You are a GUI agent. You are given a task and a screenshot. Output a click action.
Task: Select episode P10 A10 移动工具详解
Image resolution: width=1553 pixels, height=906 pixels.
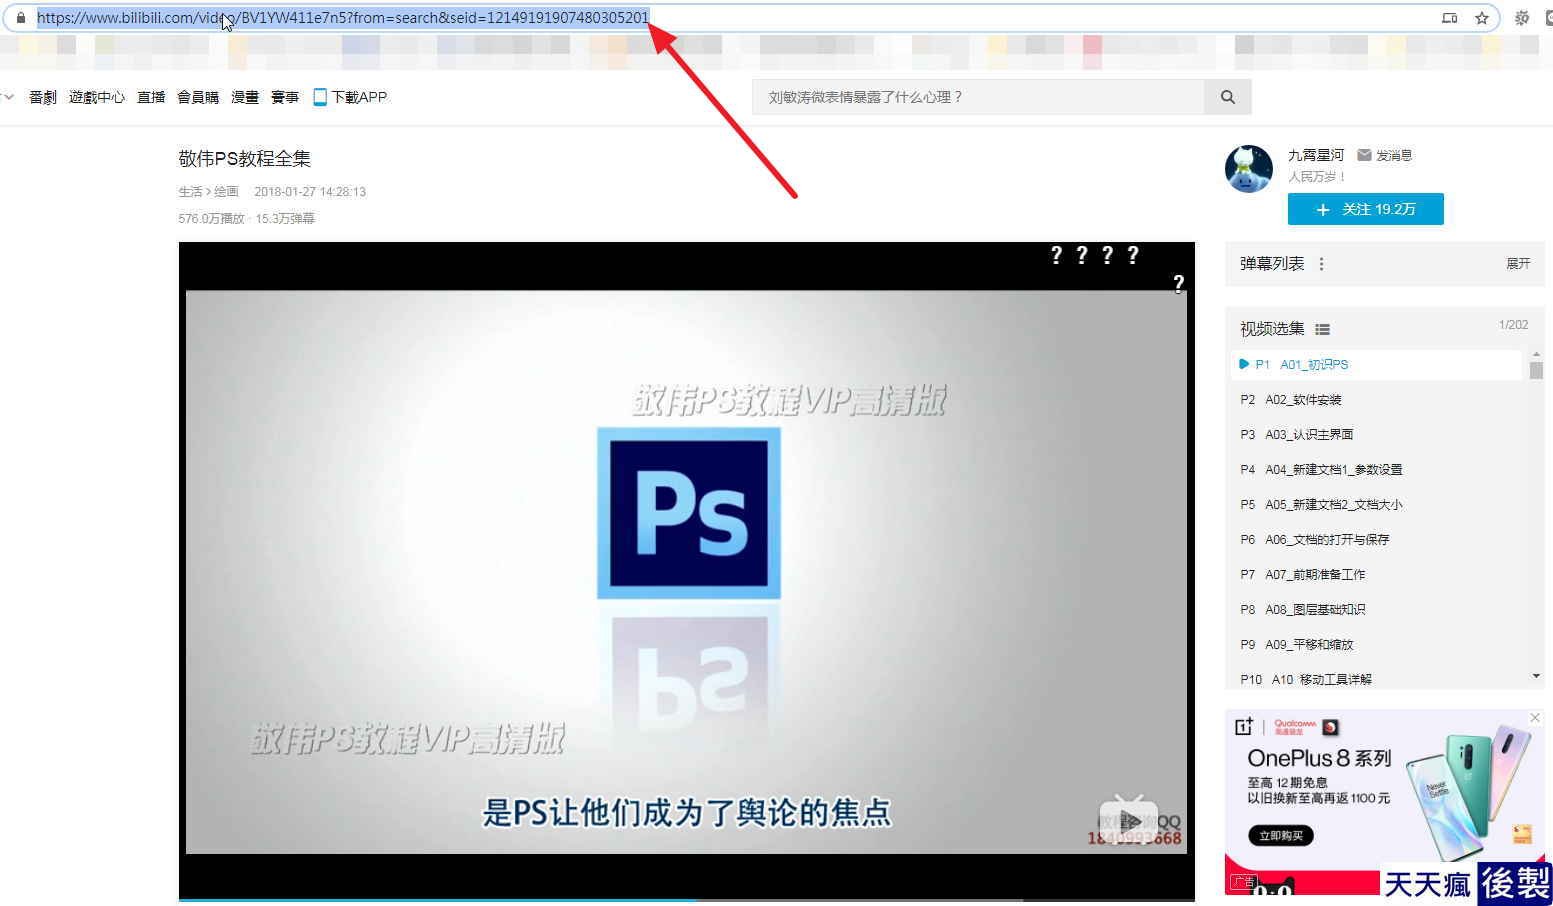pos(1378,678)
